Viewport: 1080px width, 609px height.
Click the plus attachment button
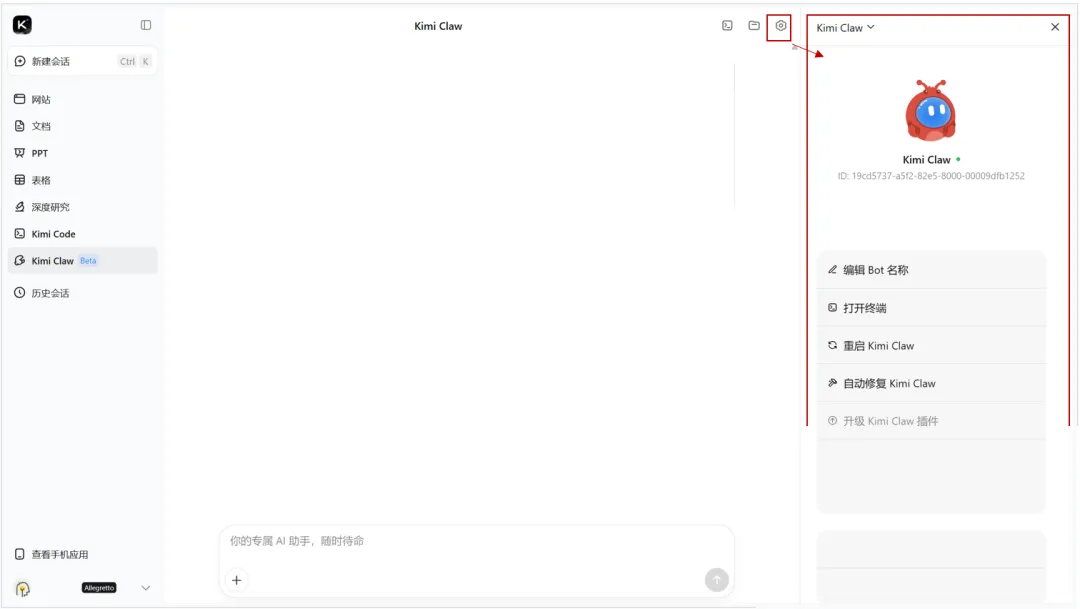click(x=236, y=580)
